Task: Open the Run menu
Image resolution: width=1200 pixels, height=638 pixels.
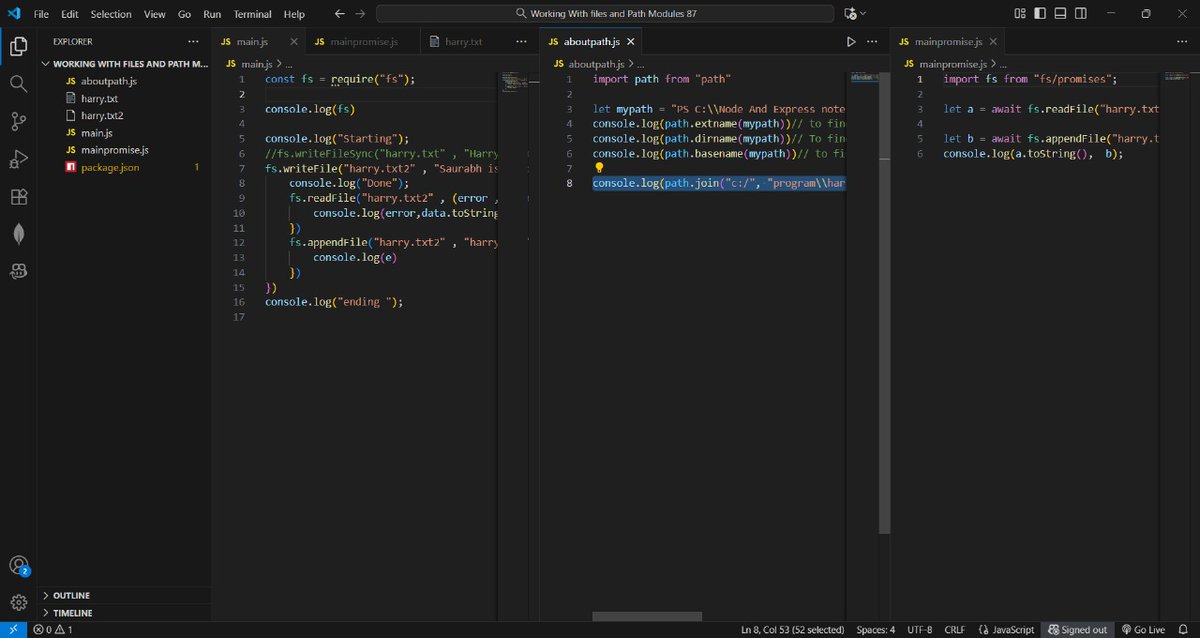Action: (212, 14)
